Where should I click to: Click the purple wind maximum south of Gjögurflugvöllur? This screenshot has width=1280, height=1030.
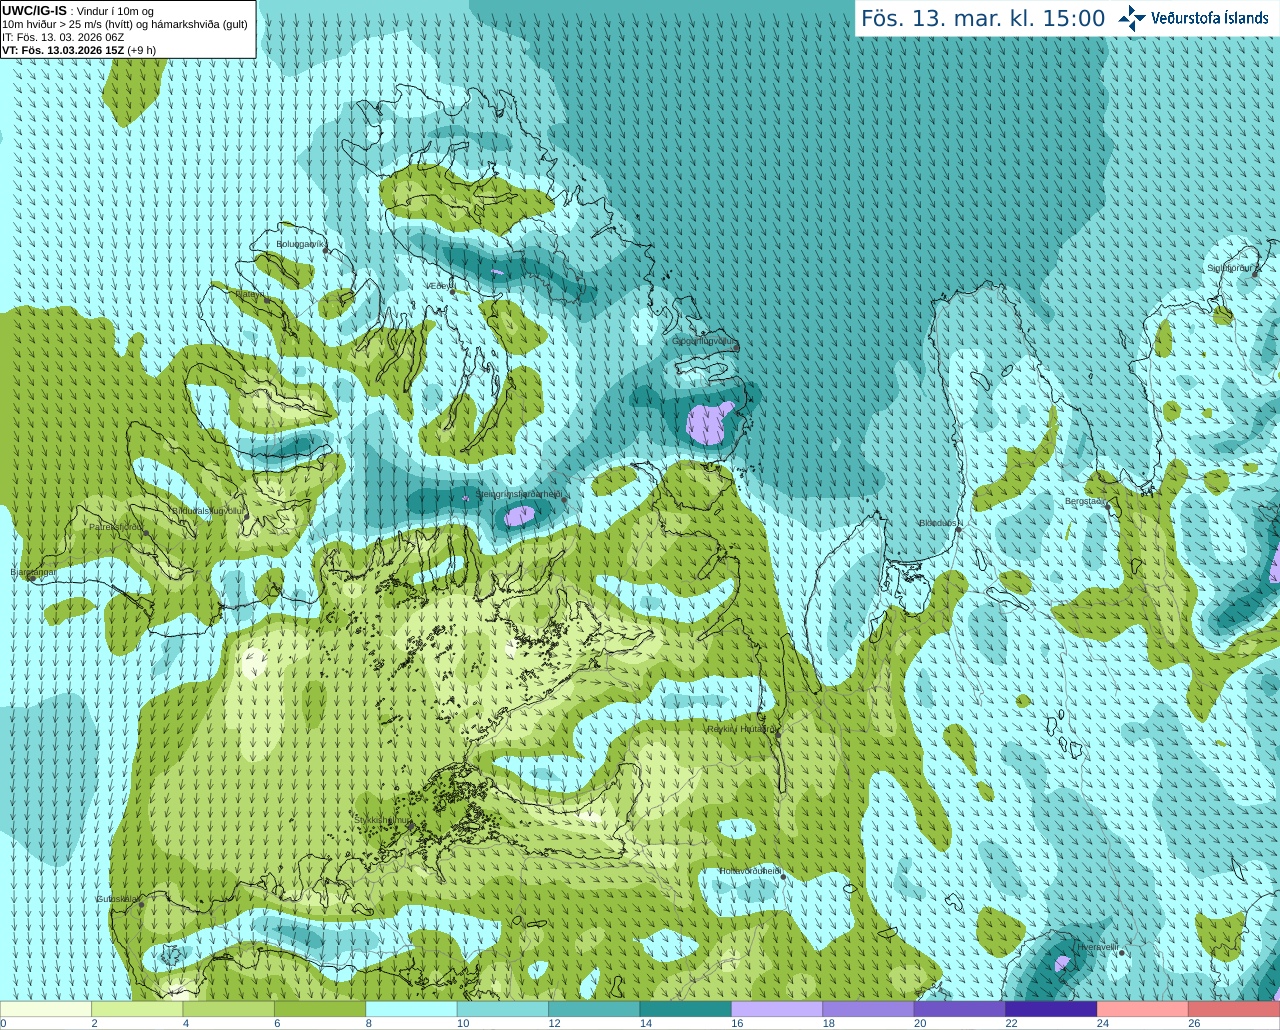[x=709, y=423]
